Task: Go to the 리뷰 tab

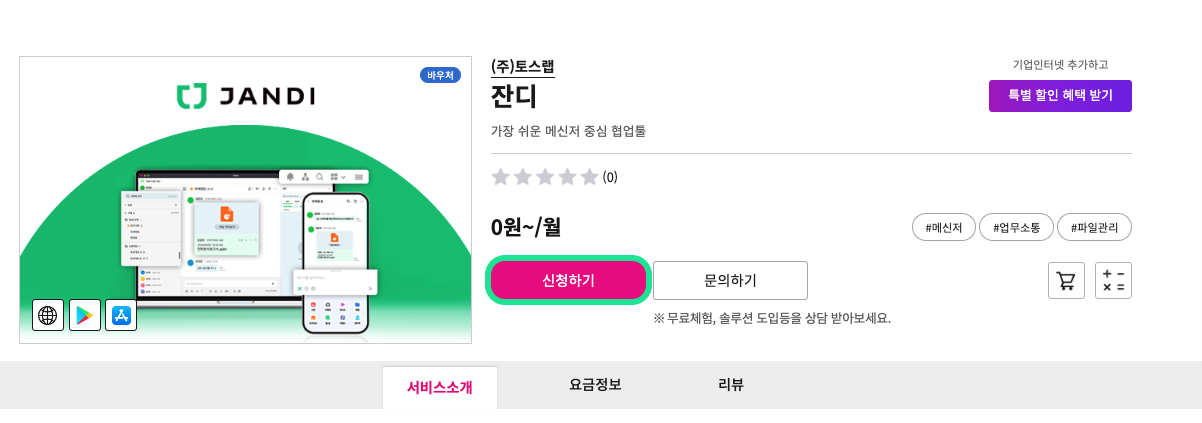Action: [x=731, y=384]
